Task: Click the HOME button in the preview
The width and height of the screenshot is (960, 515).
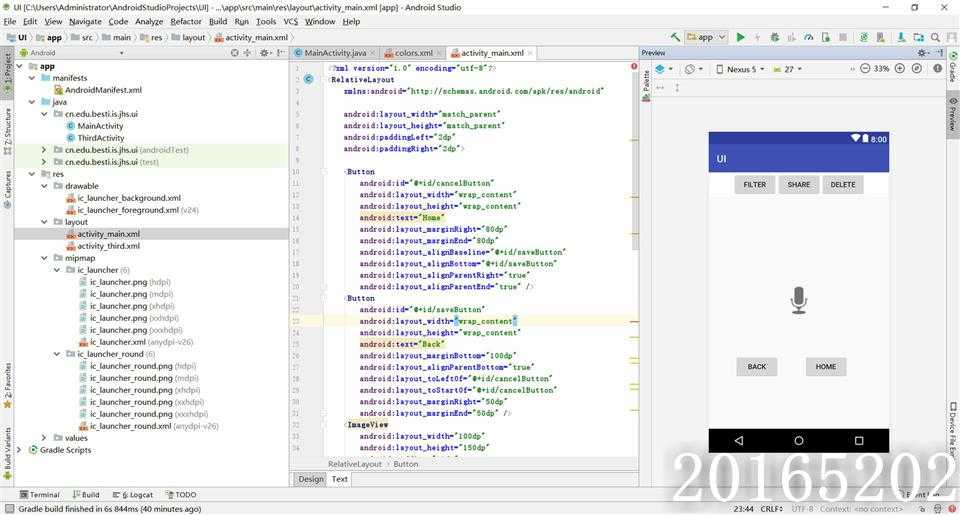Action: point(825,366)
